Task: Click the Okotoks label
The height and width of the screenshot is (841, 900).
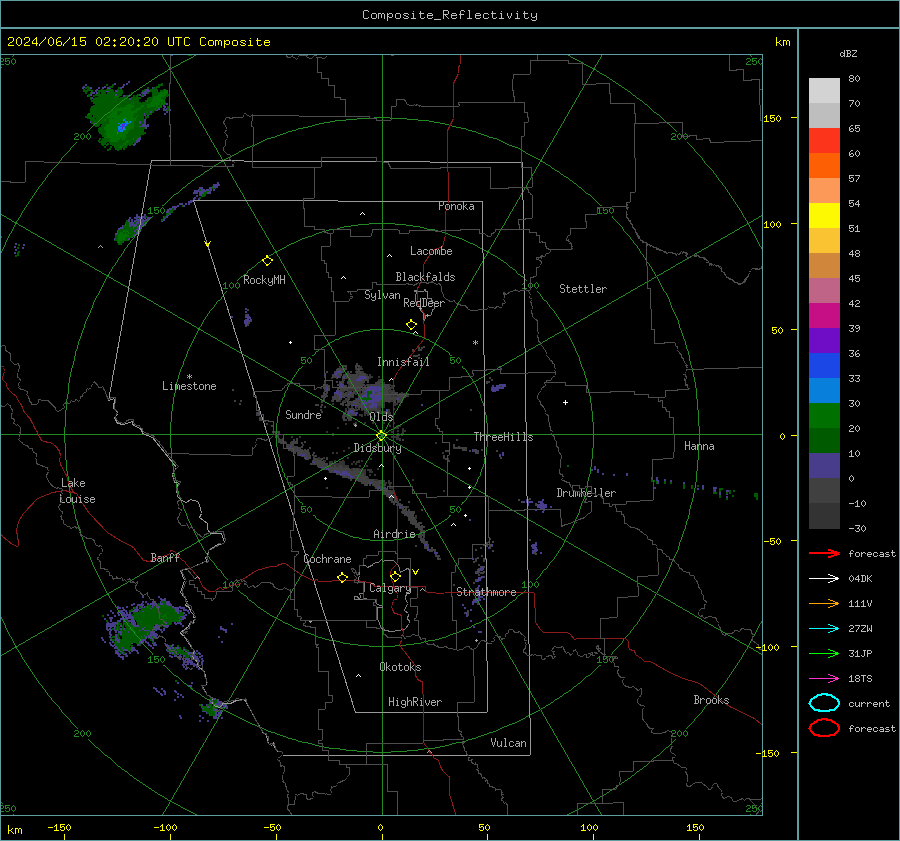Action: point(400,667)
